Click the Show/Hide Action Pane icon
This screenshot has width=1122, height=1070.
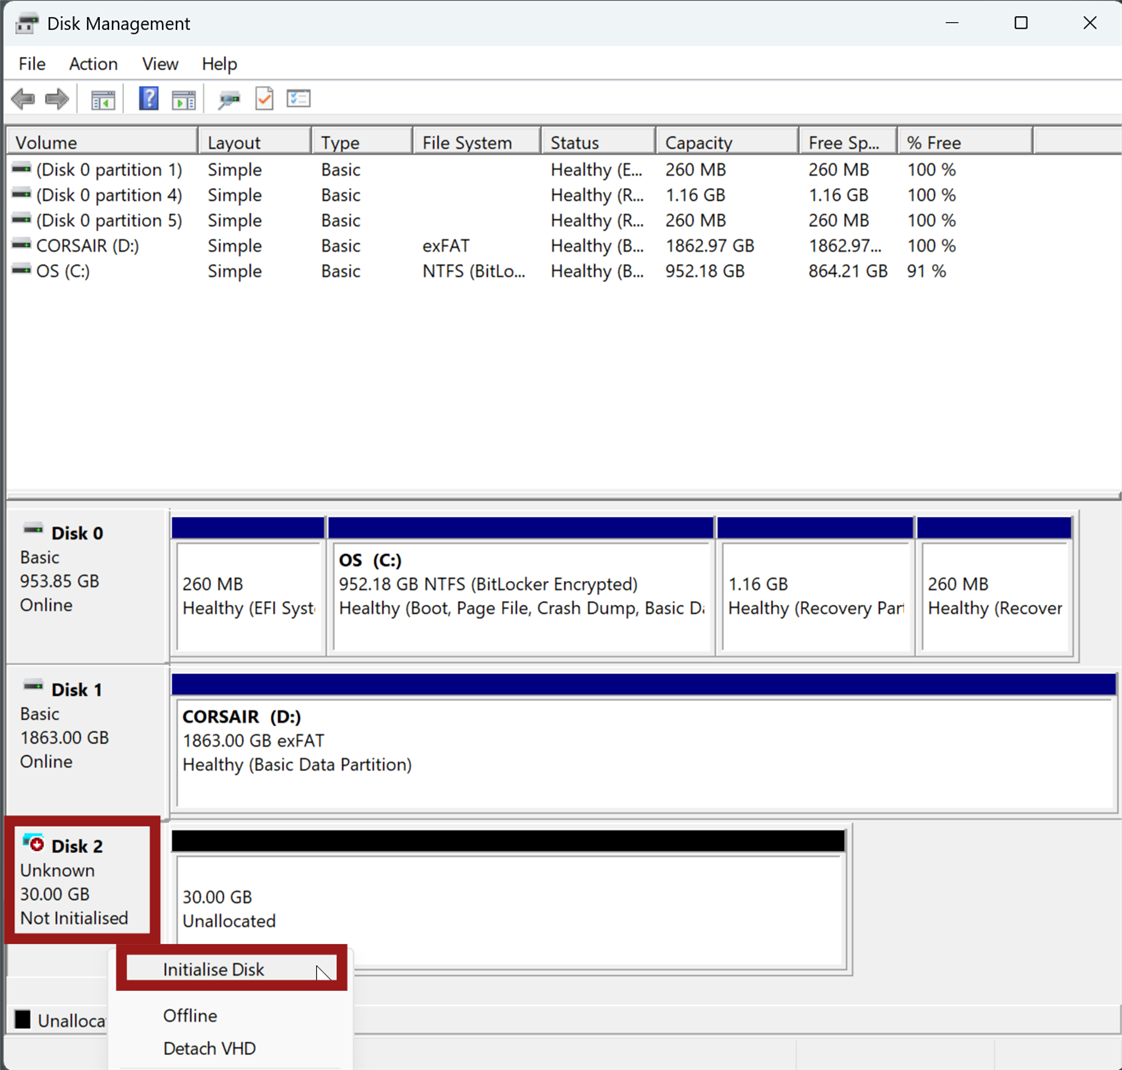pos(184,99)
